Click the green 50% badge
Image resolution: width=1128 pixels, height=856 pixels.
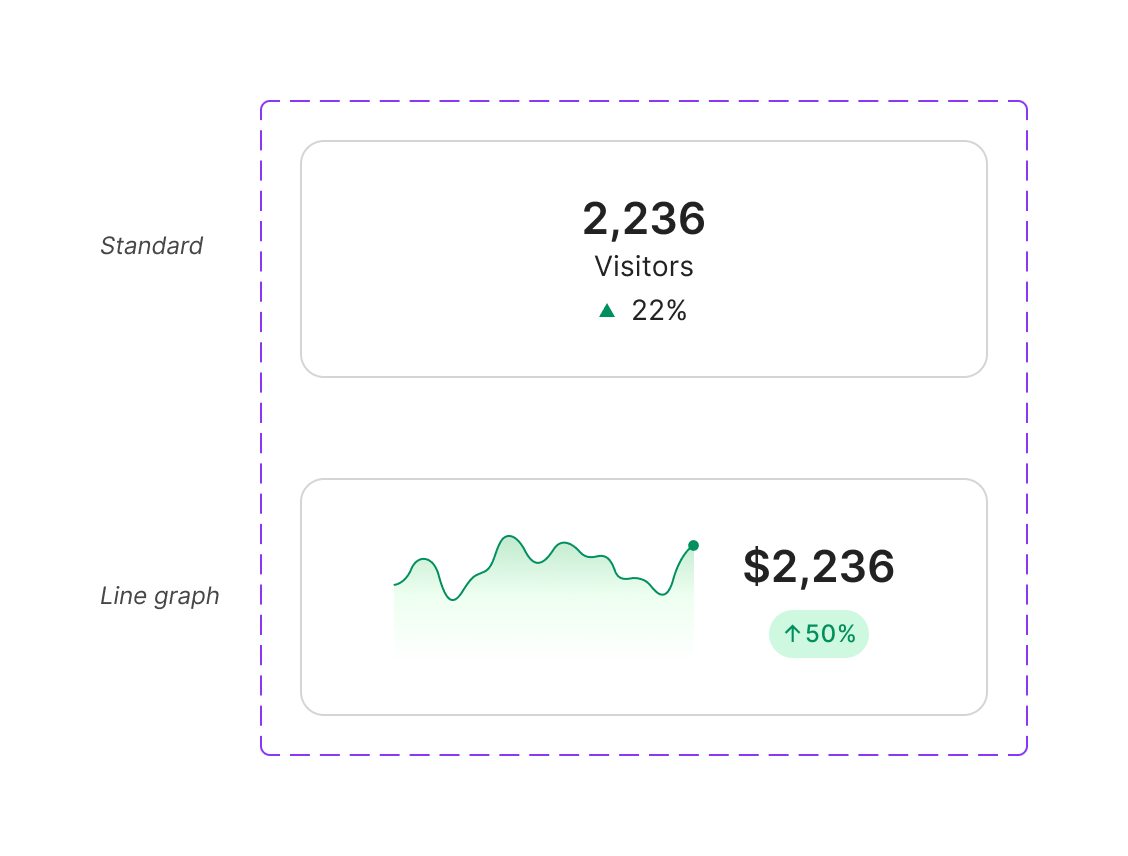(819, 634)
